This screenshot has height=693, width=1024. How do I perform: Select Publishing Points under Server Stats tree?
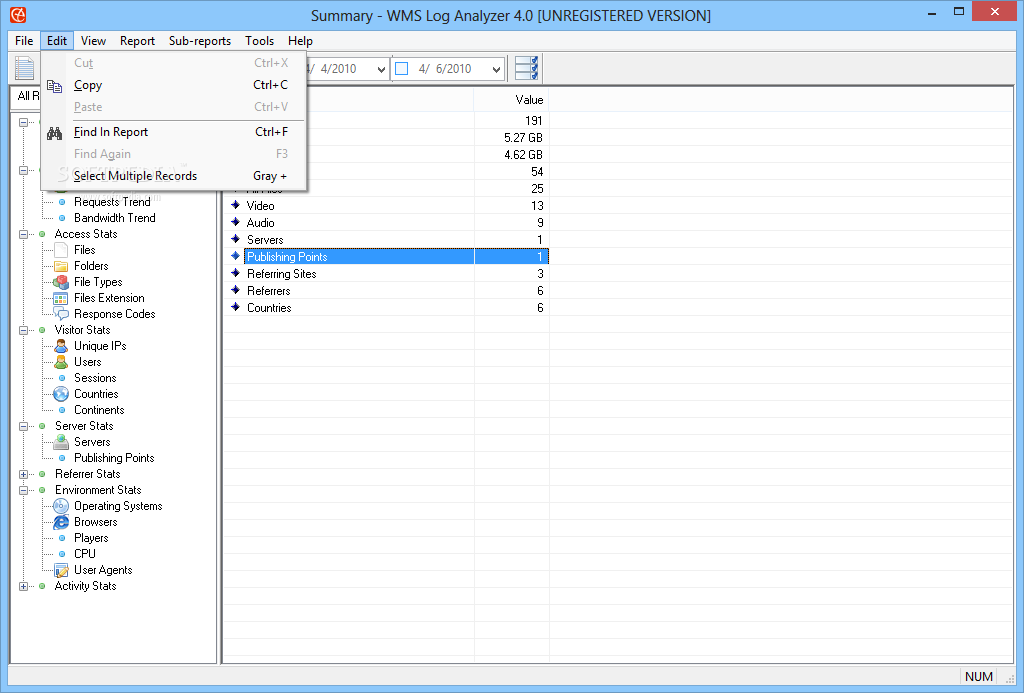tap(114, 458)
